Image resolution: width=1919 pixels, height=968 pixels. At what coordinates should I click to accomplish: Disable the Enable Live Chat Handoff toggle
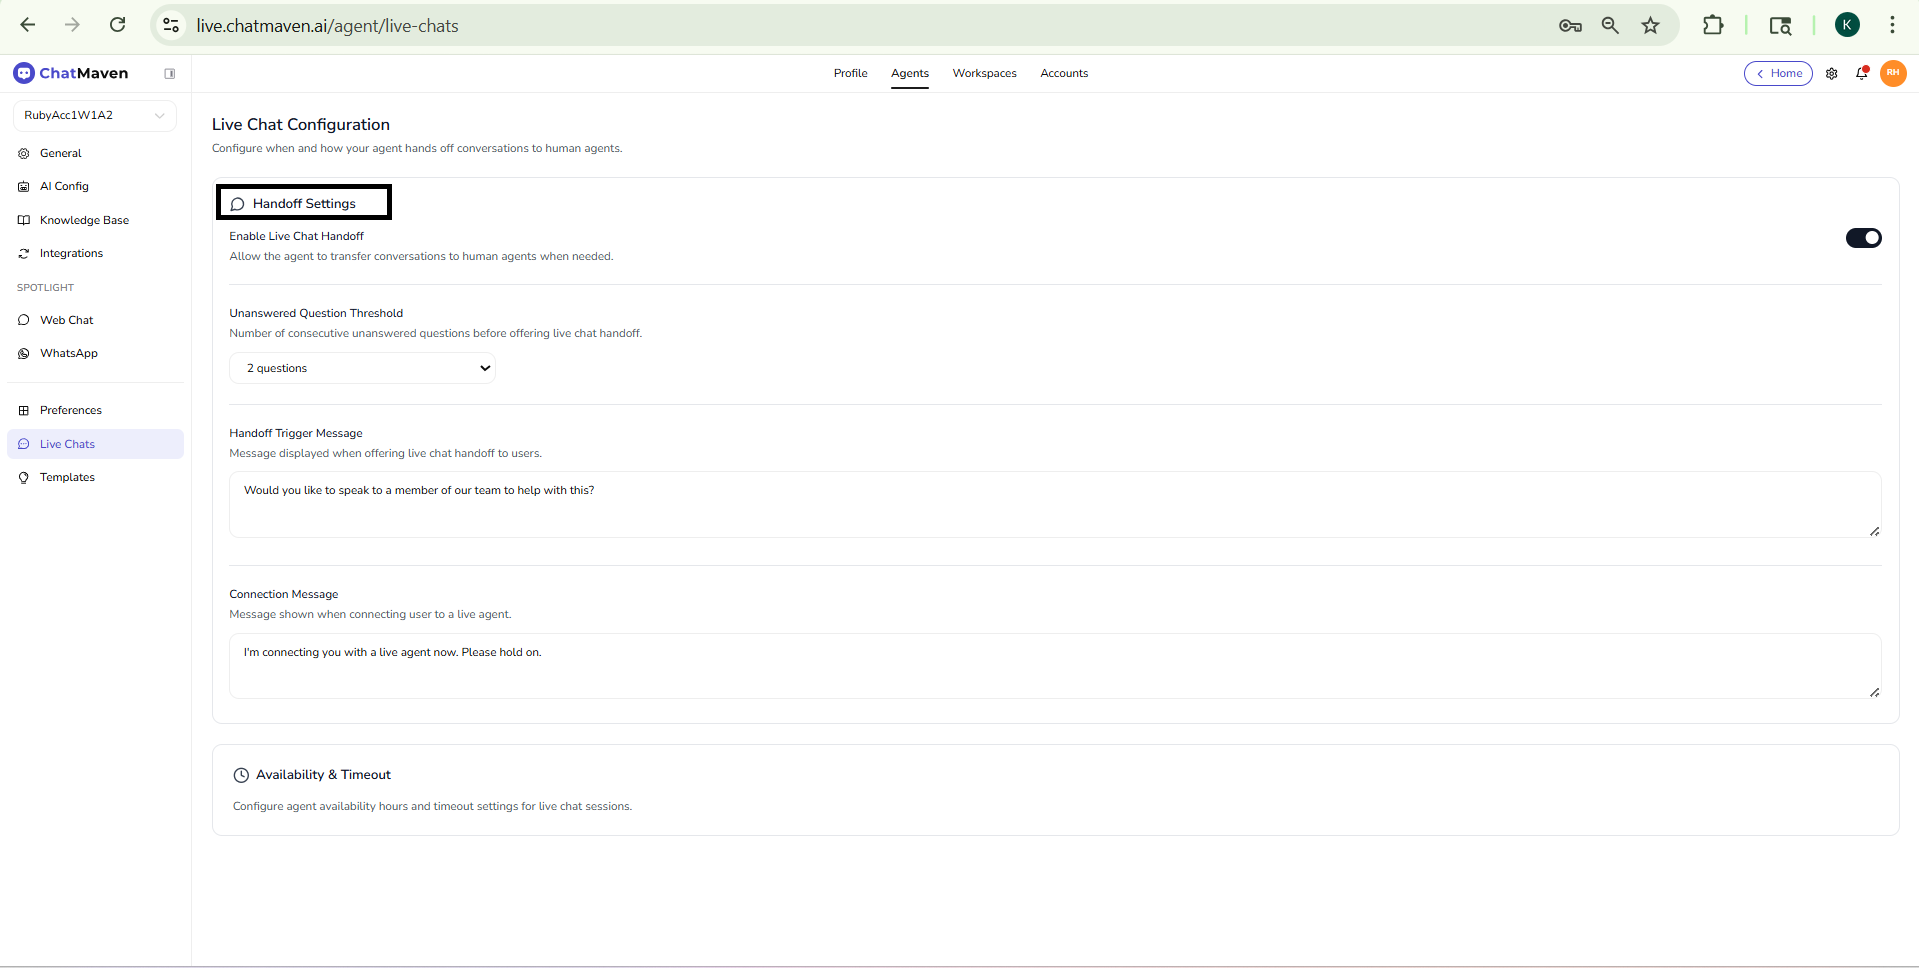point(1863,238)
